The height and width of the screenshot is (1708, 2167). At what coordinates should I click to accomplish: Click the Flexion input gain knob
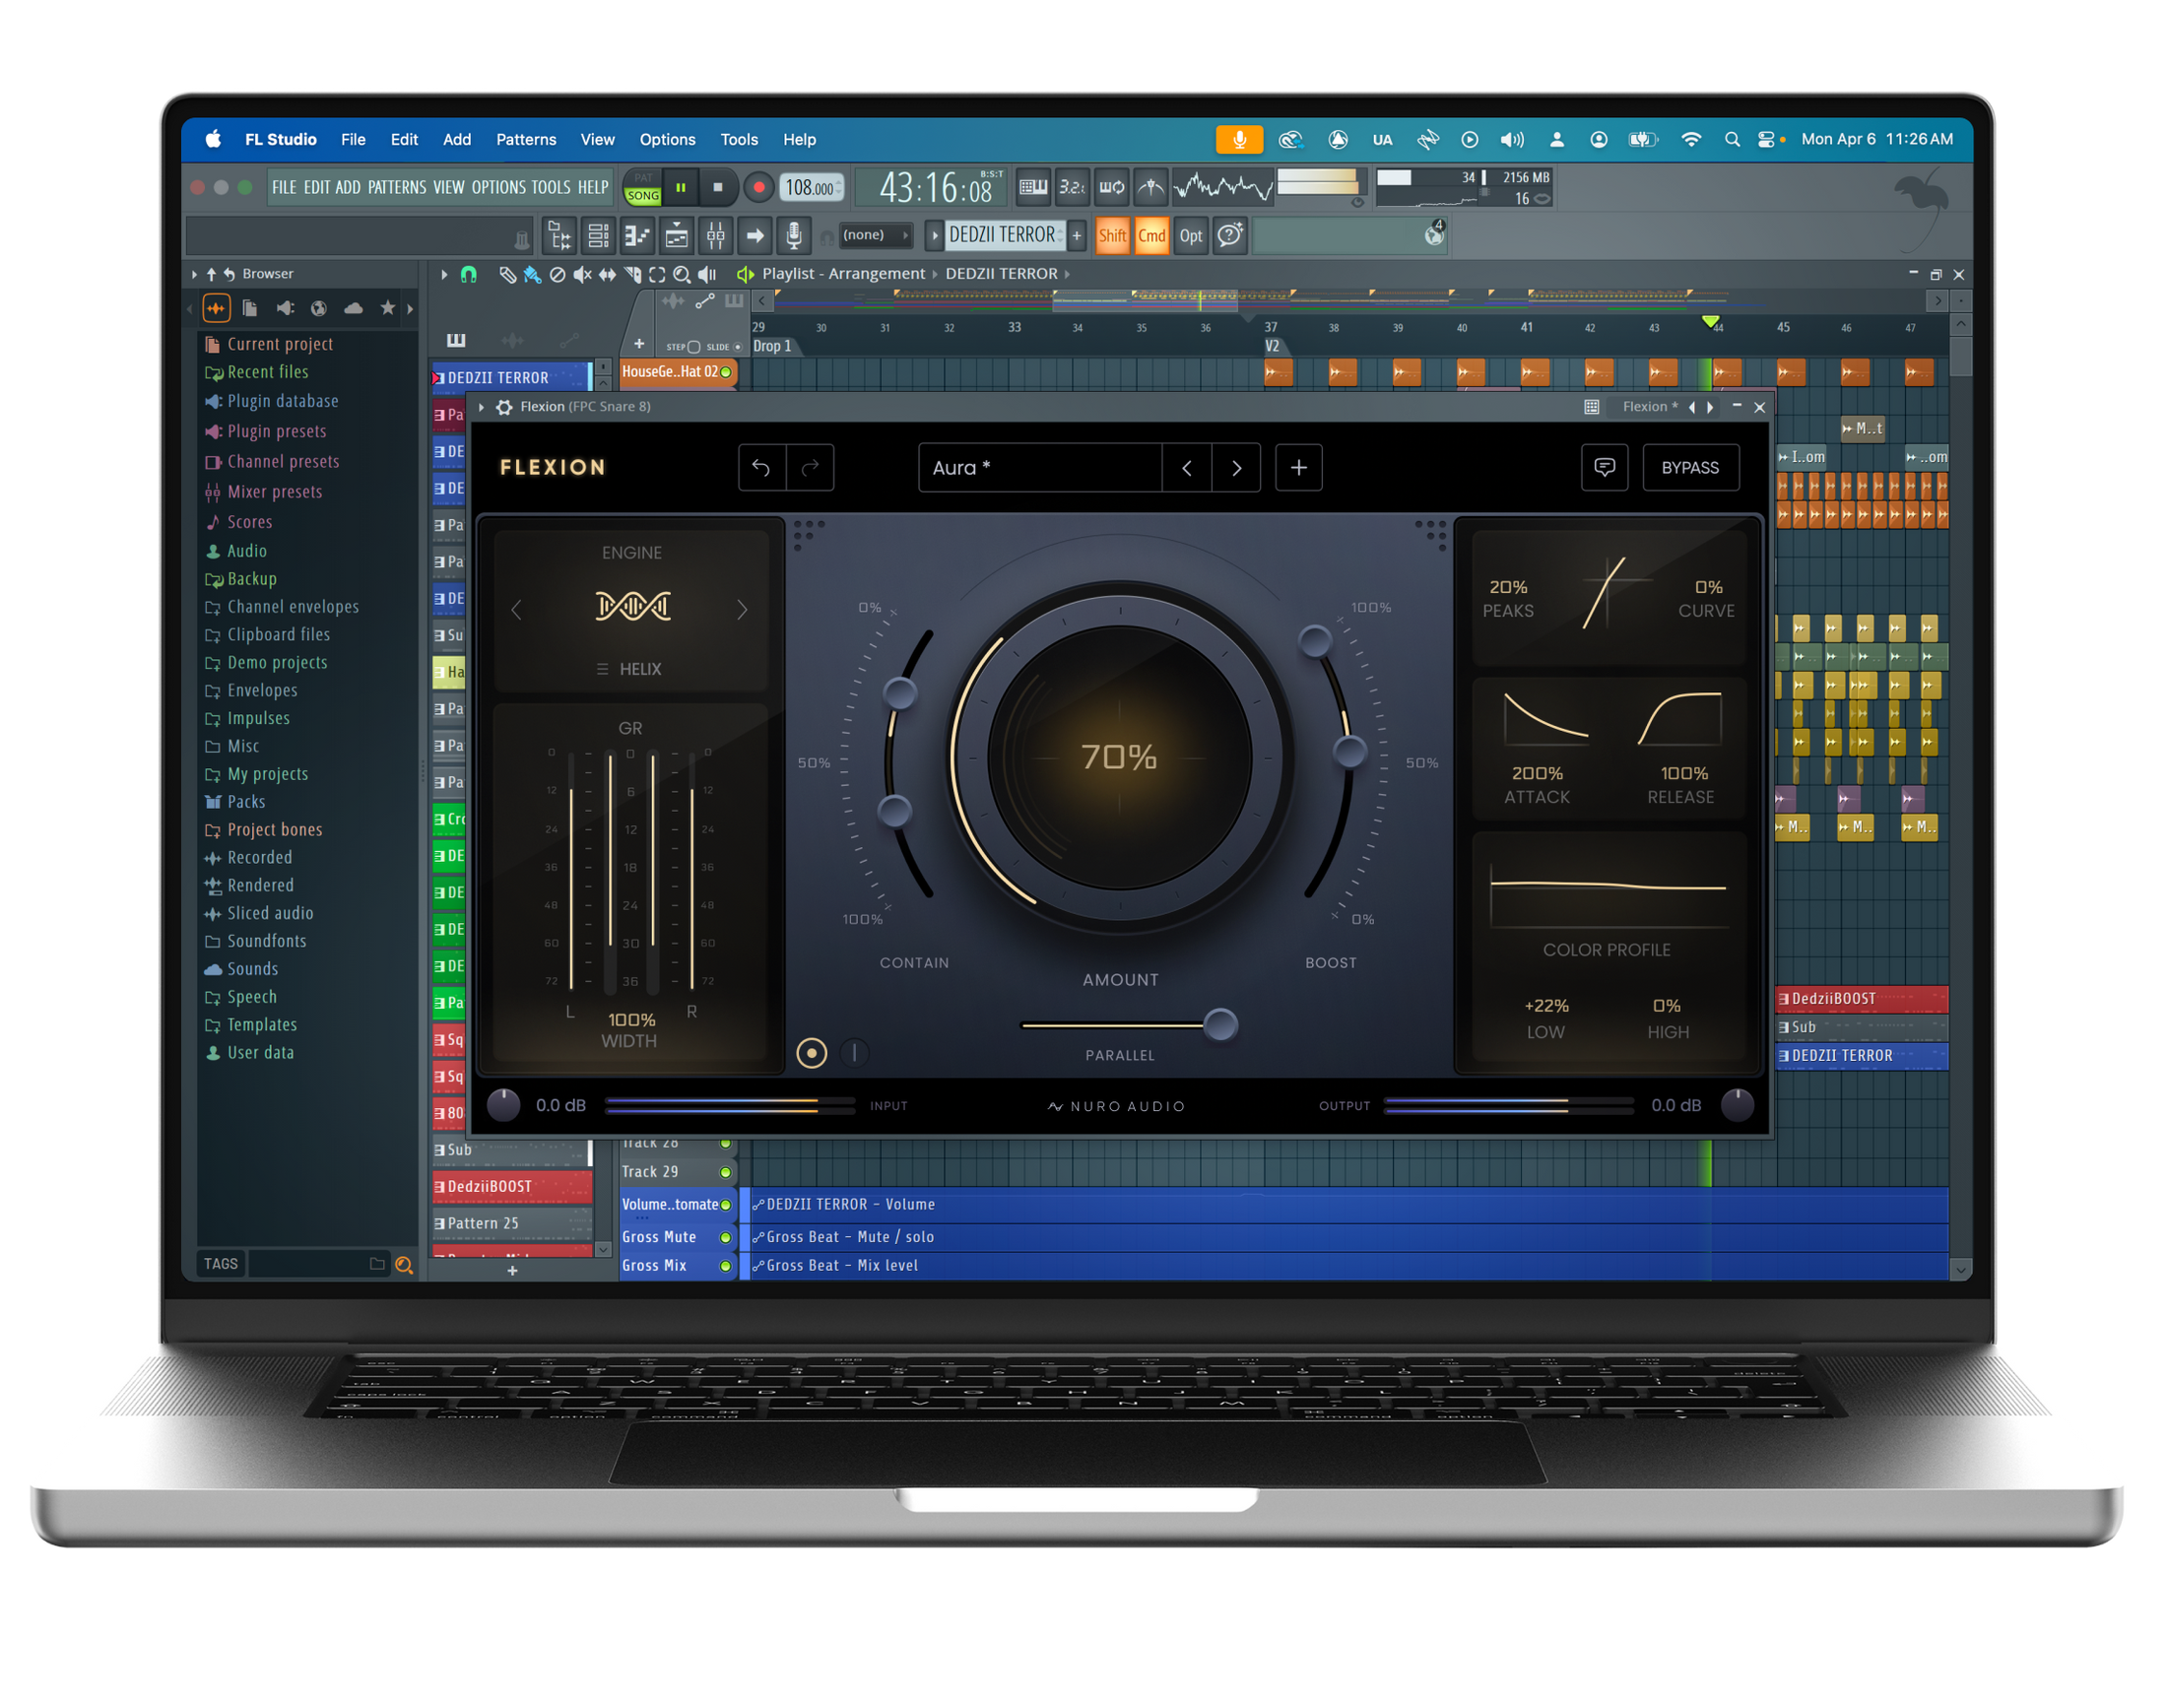click(503, 1106)
